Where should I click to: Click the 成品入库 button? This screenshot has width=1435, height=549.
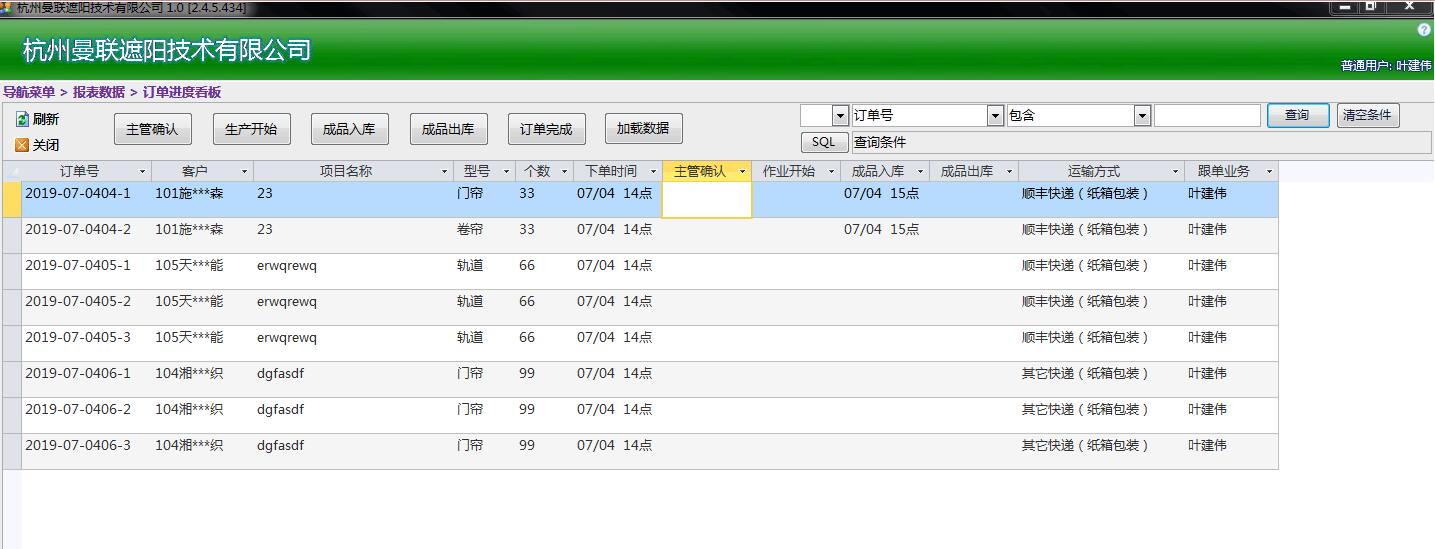[349, 129]
